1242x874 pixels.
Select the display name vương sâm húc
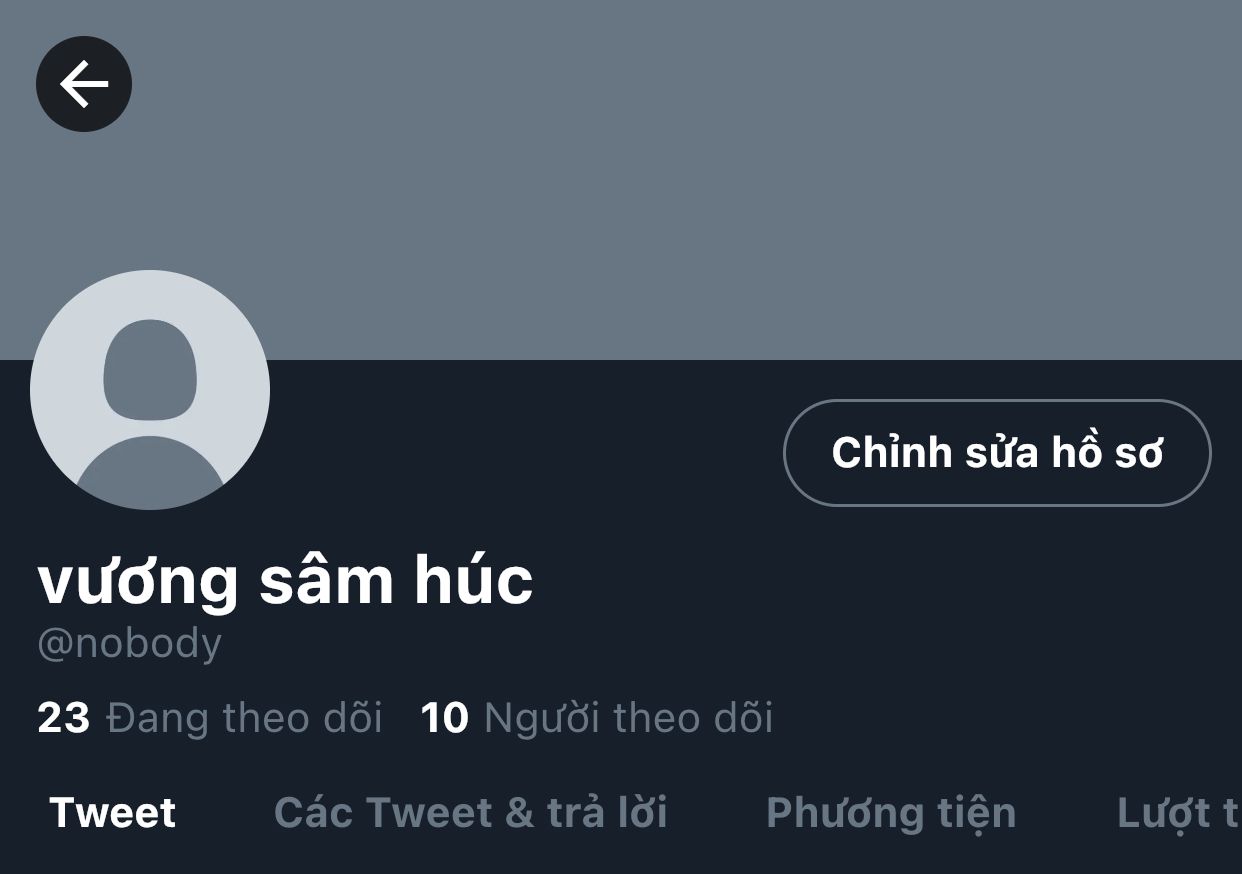(285, 582)
